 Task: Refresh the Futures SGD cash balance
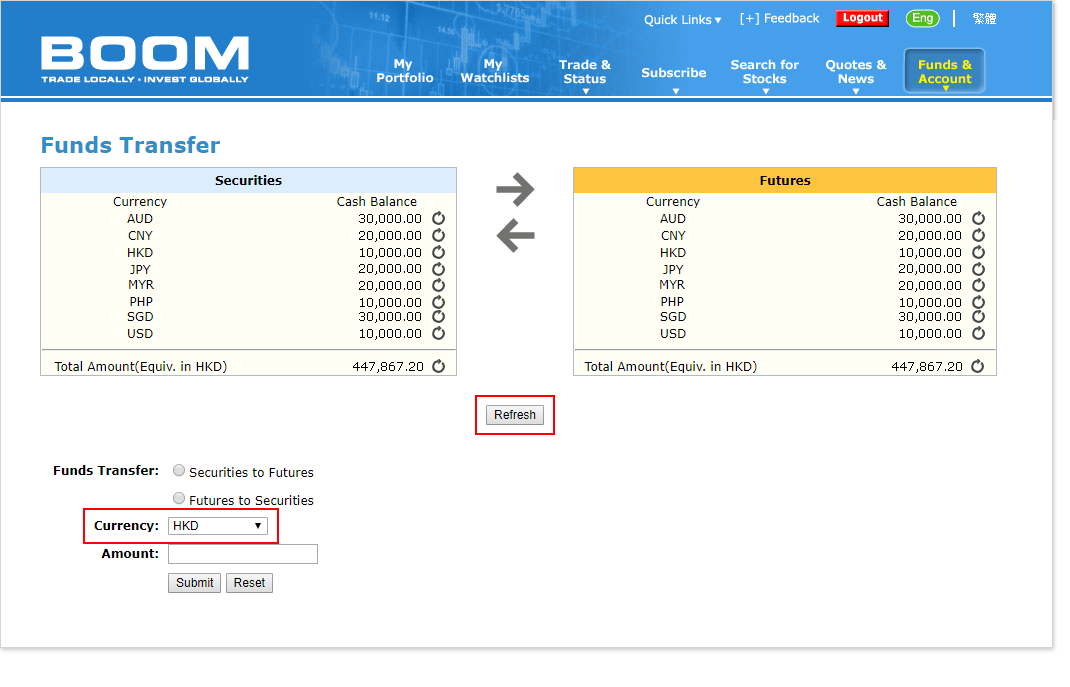click(x=979, y=317)
